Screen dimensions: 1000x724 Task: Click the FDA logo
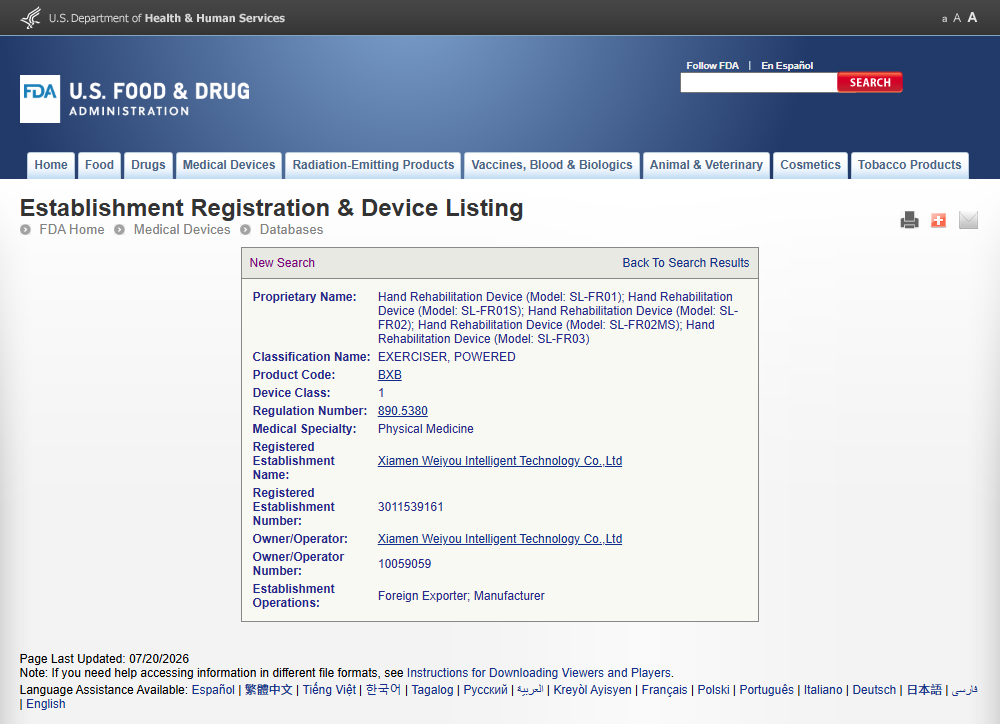(x=40, y=99)
